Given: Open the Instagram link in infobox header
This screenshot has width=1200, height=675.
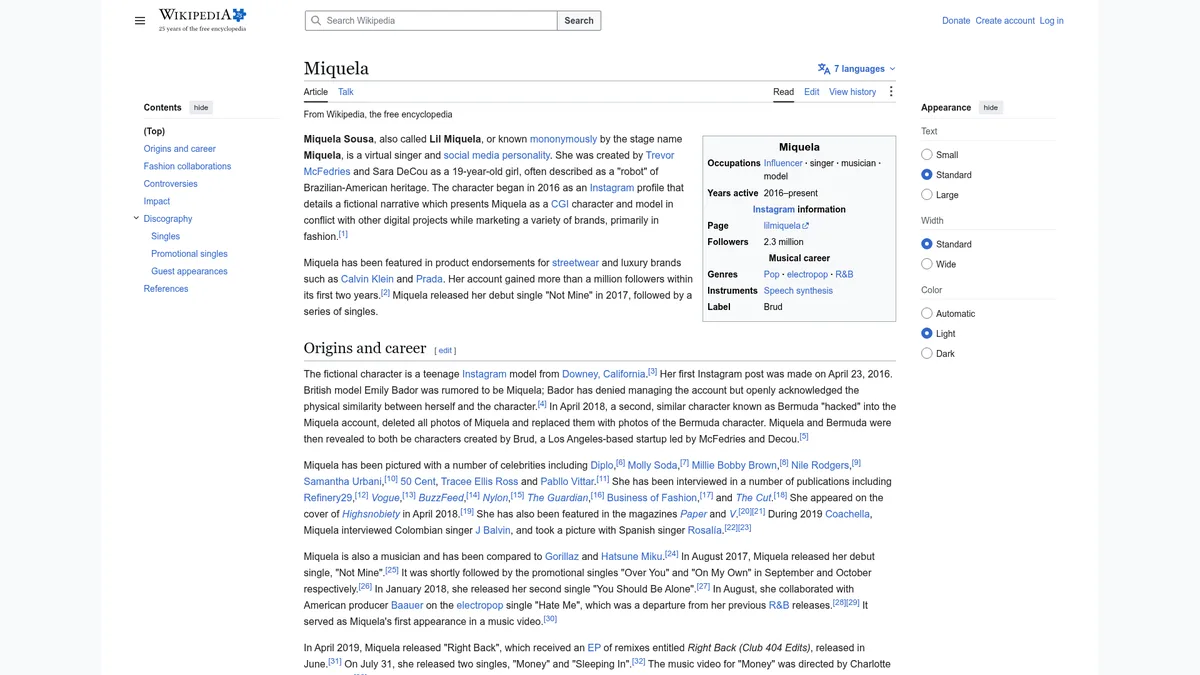Looking at the screenshot, I should pos(774,210).
